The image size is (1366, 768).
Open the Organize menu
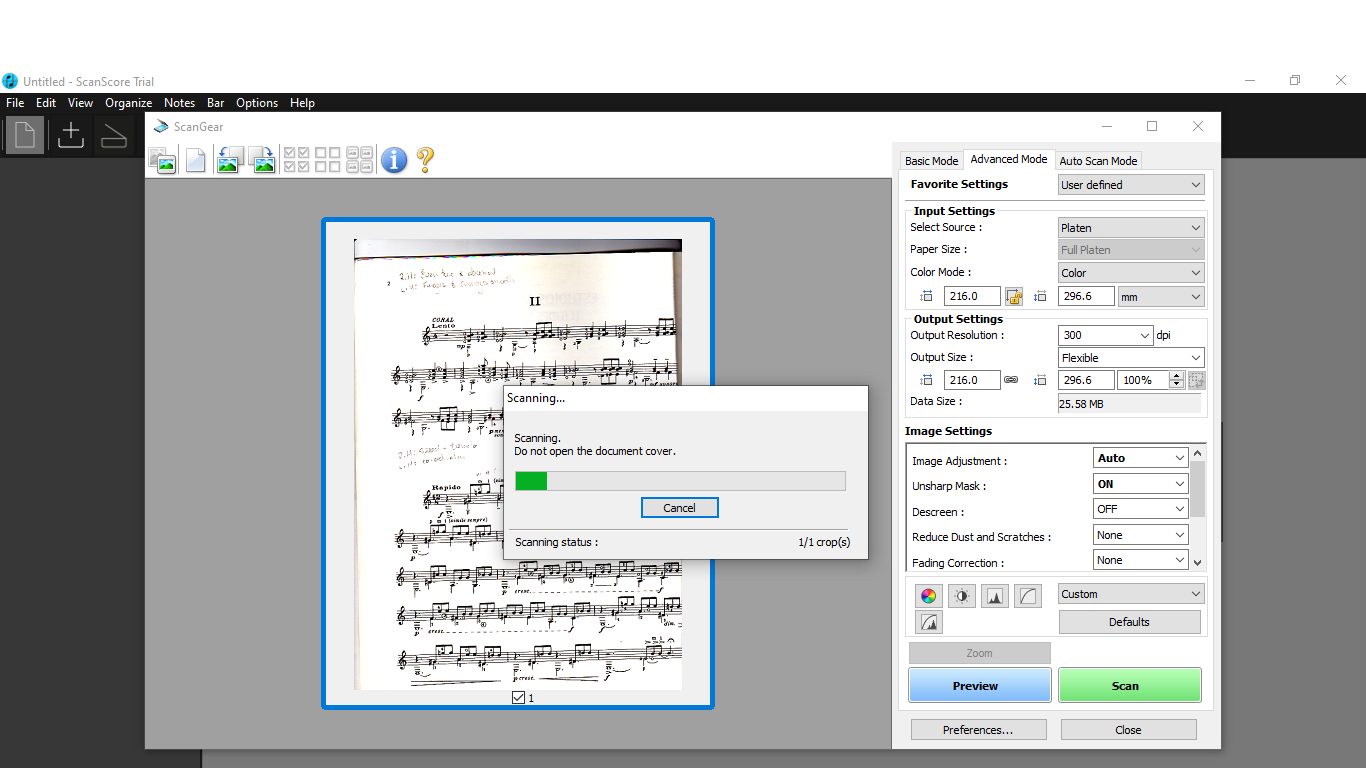pos(129,103)
